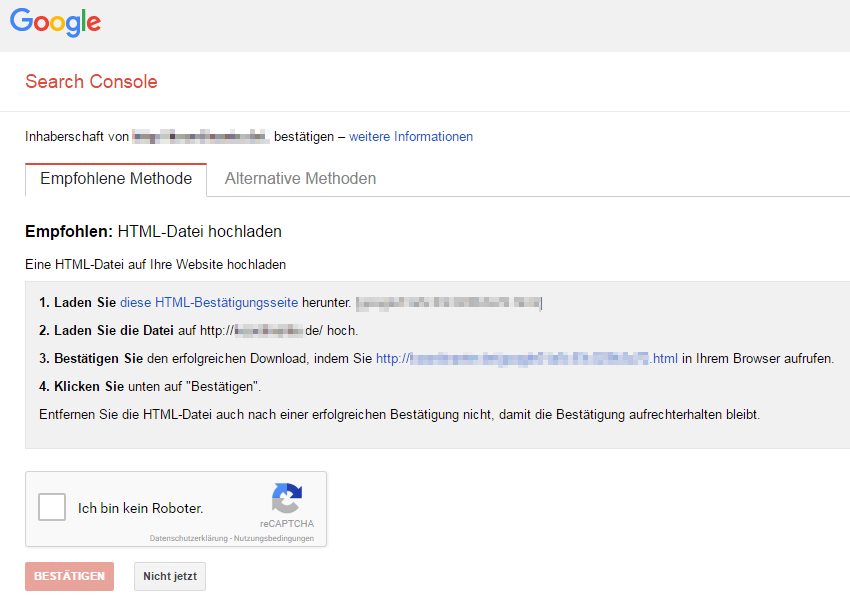Open the blurred .html verification URL link

click(x=526, y=358)
